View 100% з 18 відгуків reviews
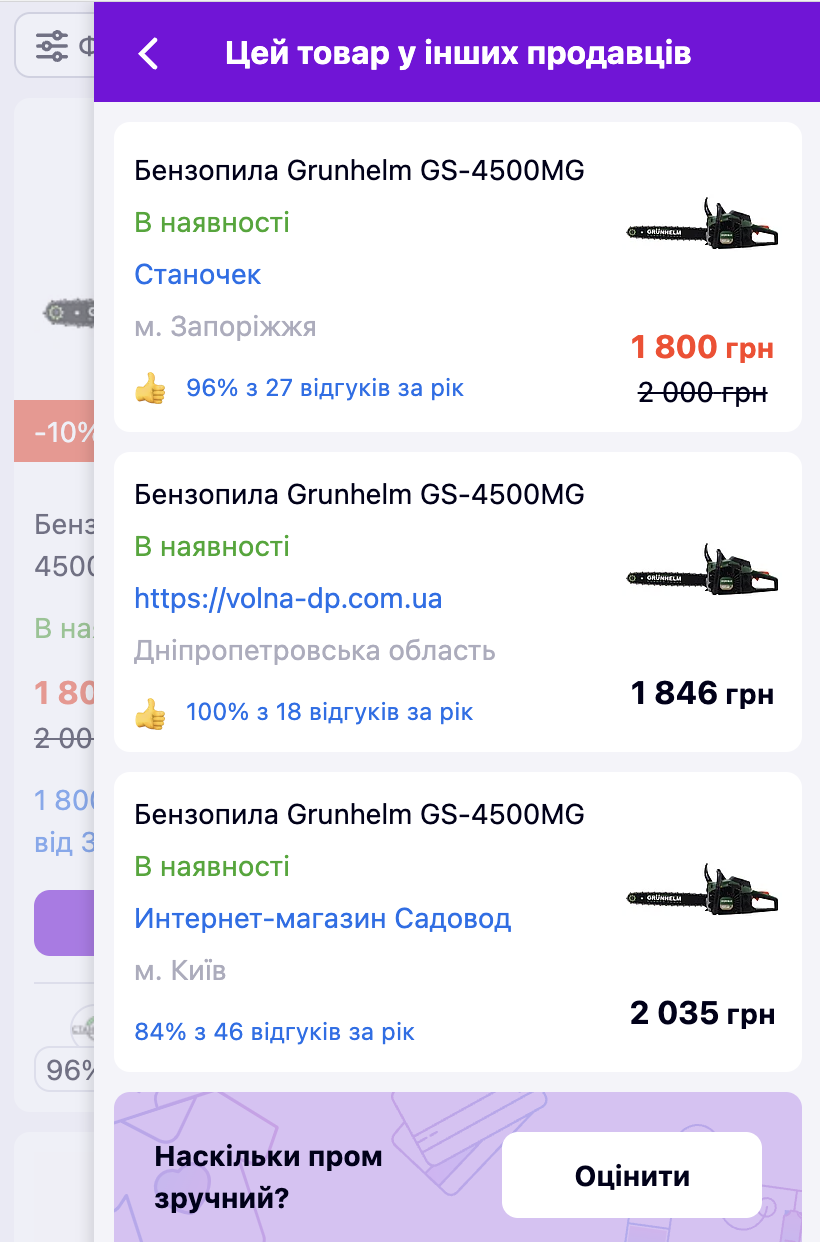 coord(329,713)
